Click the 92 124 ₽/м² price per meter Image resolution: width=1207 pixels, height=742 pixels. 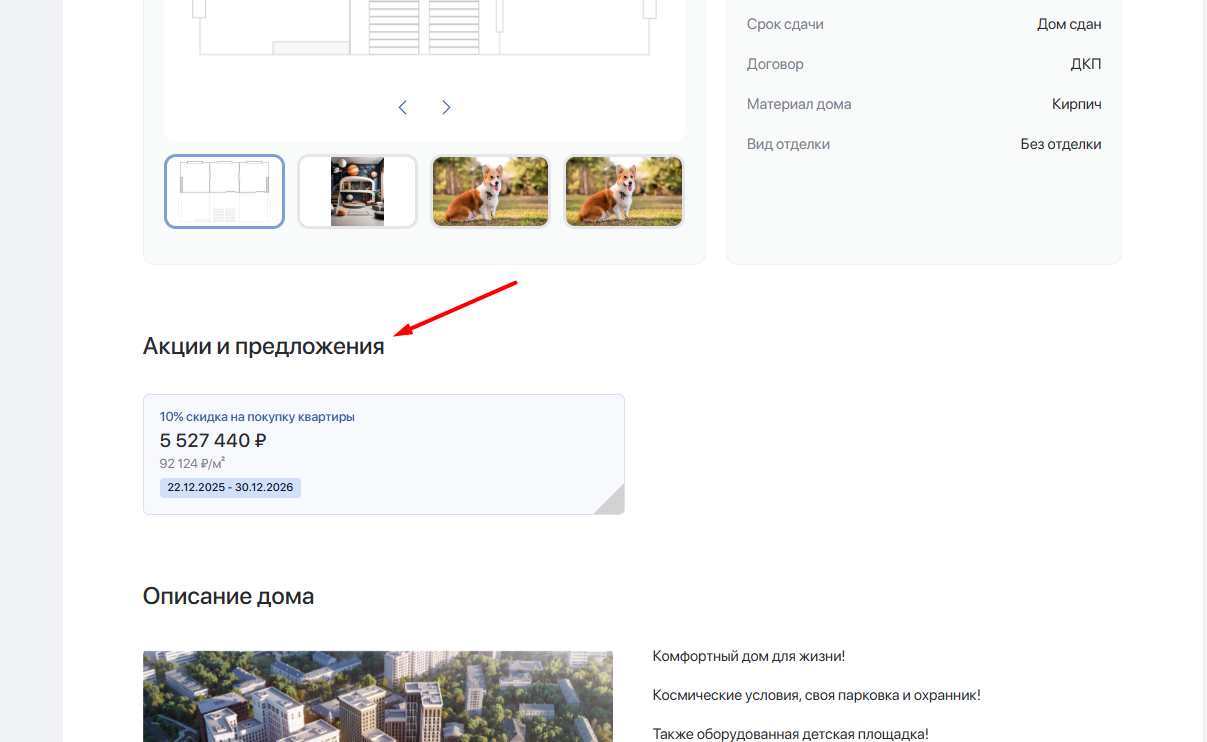[192, 463]
